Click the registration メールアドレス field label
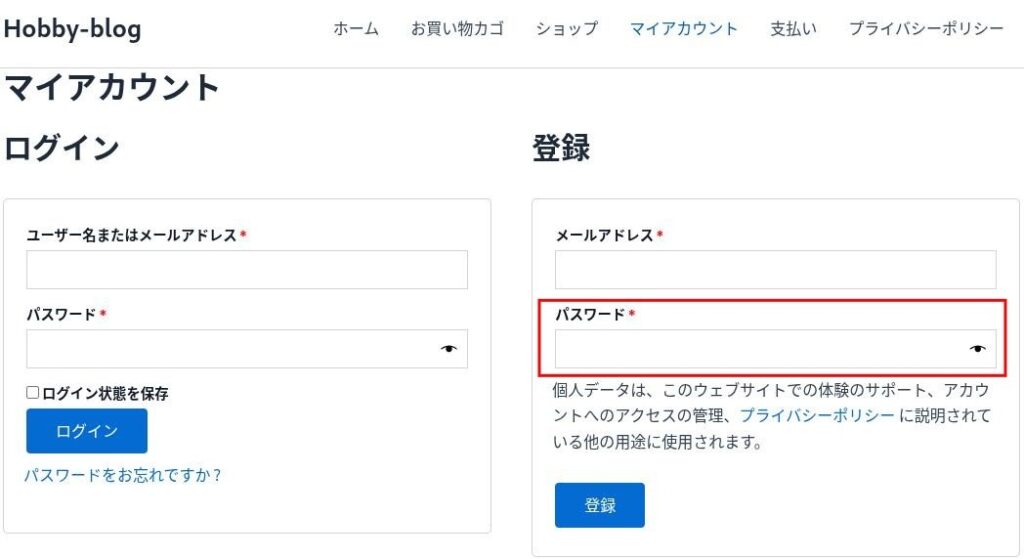The image size is (1024, 559). coord(604,235)
